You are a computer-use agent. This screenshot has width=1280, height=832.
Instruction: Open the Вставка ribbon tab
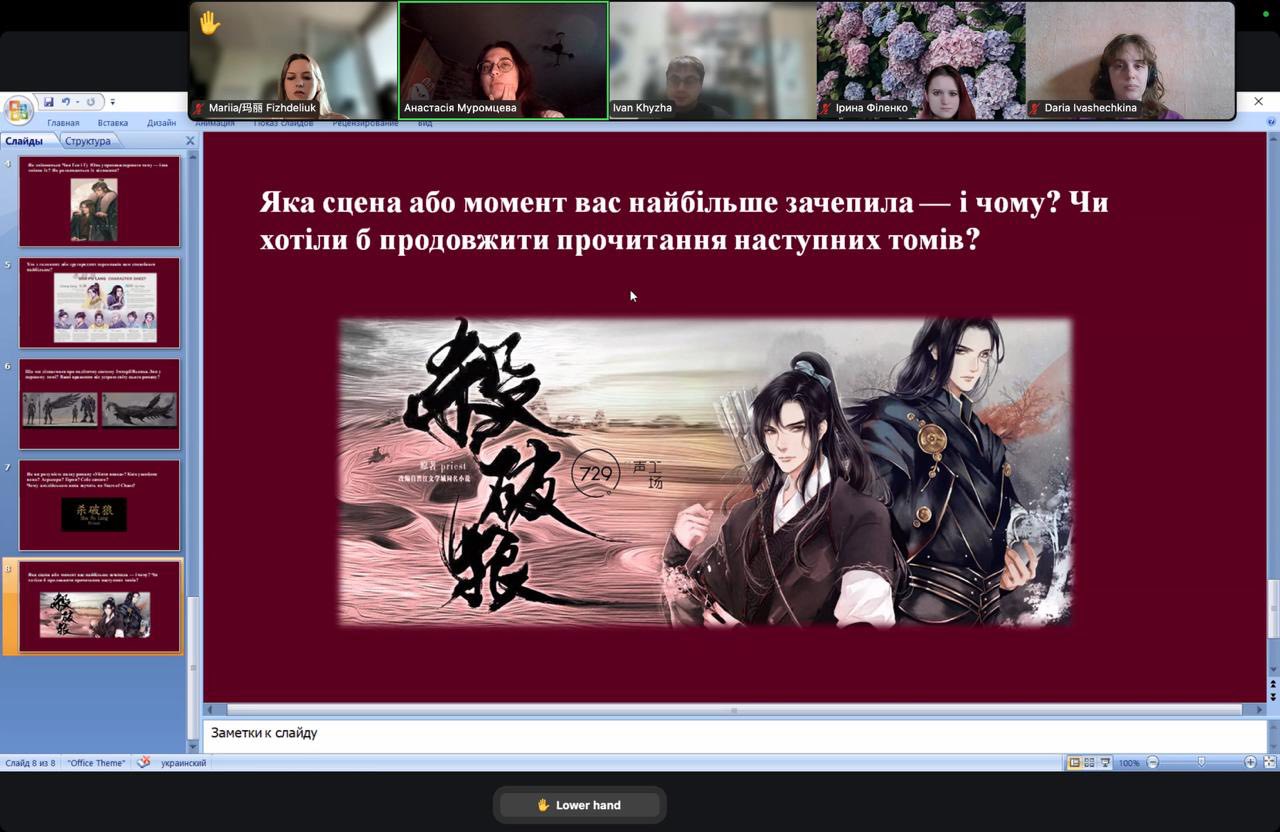coord(113,123)
